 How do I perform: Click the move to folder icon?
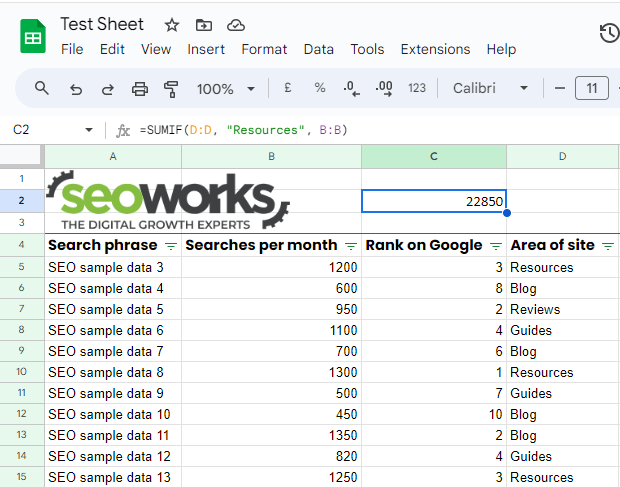(x=204, y=25)
